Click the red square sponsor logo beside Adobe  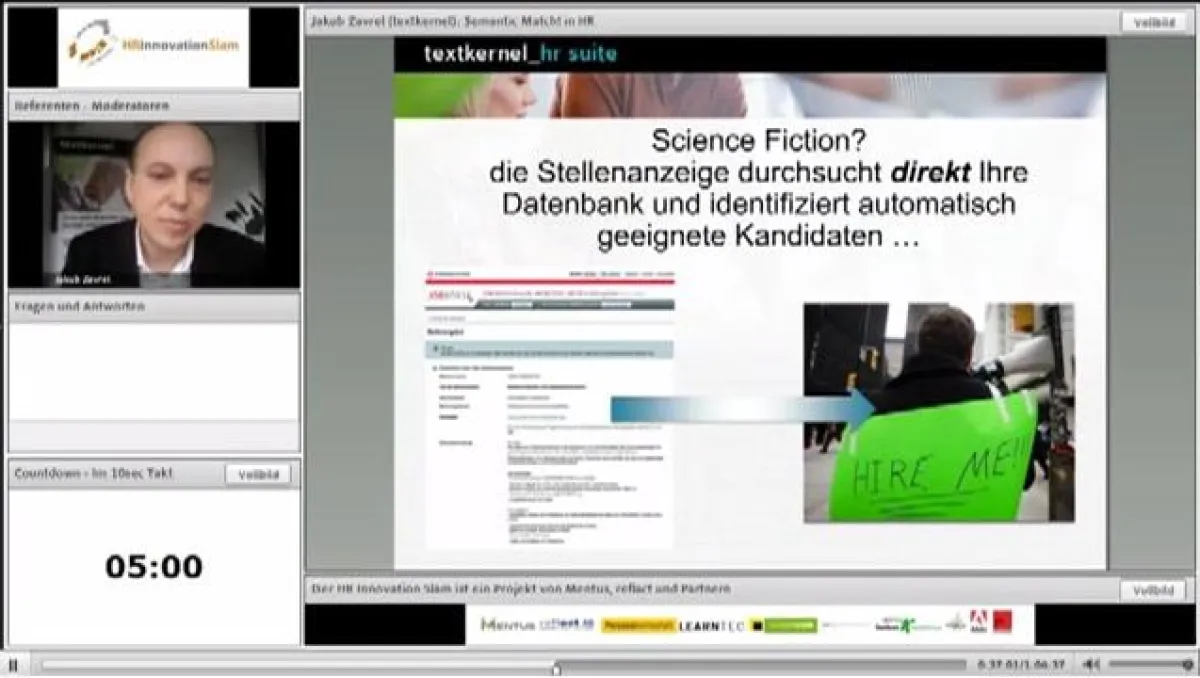click(1003, 620)
